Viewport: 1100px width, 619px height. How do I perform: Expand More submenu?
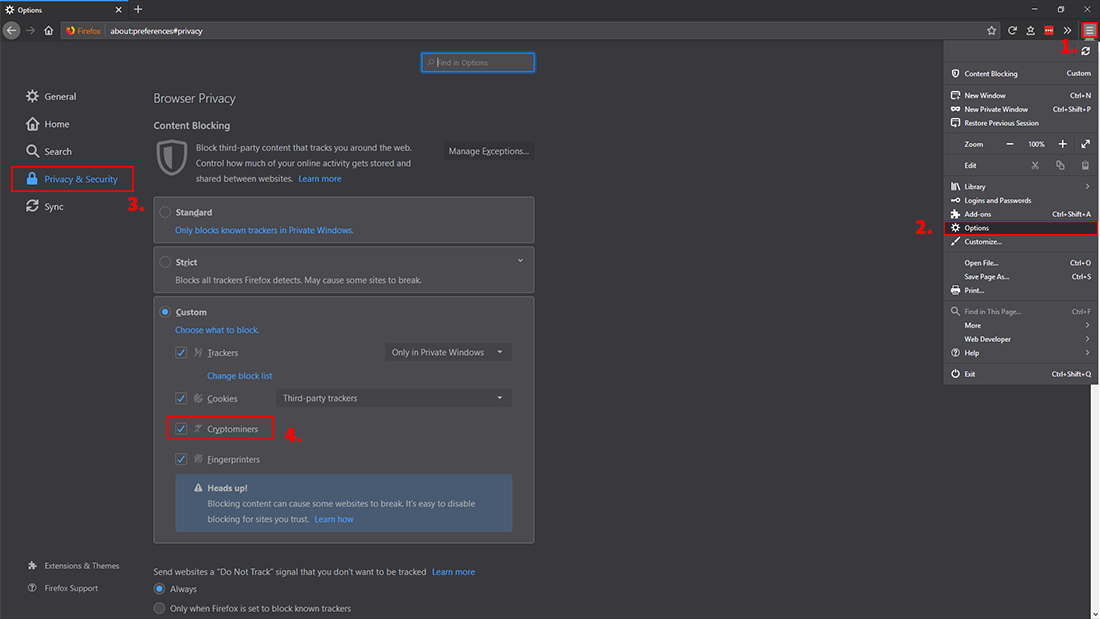(x=1020, y=325)
